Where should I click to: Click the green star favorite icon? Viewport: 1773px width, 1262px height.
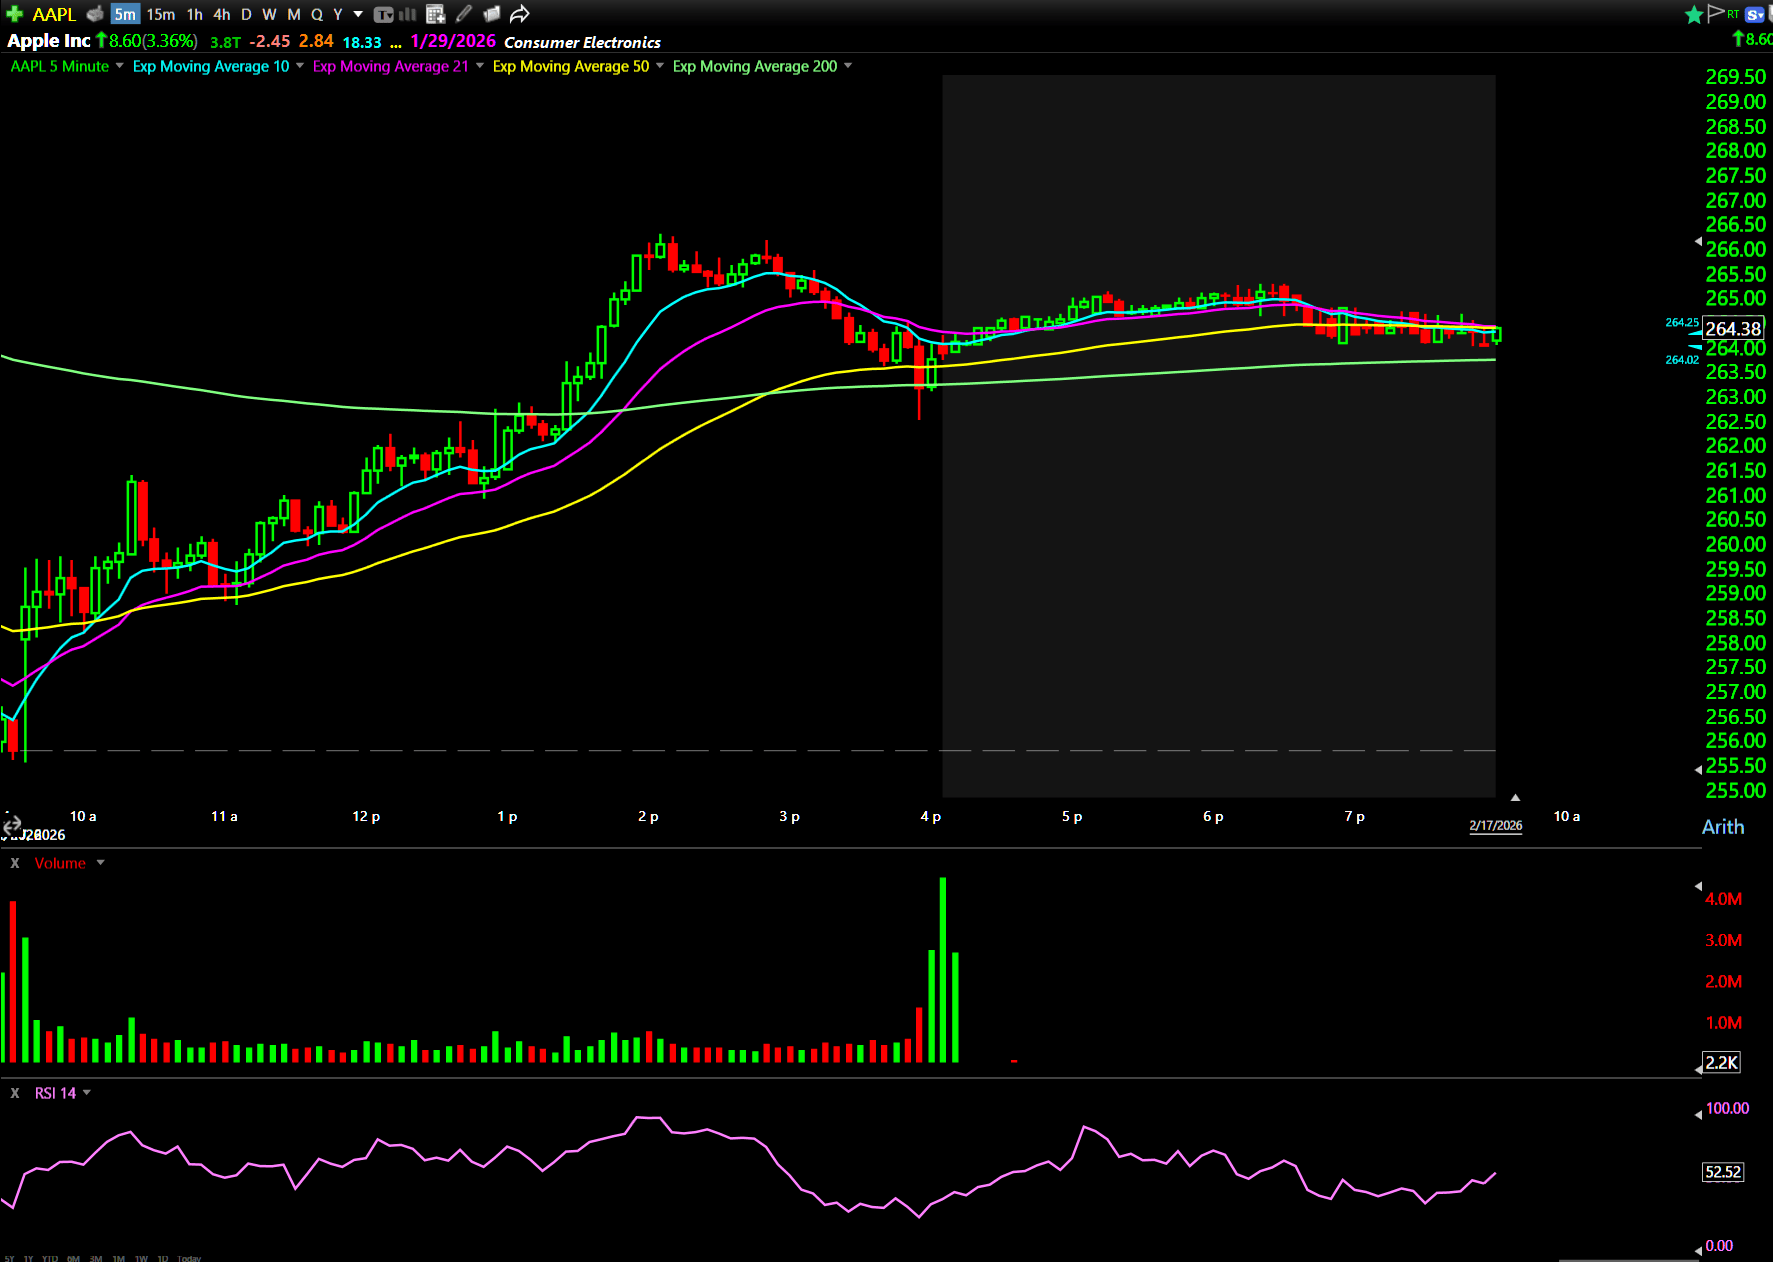[x=1694, y=14]
